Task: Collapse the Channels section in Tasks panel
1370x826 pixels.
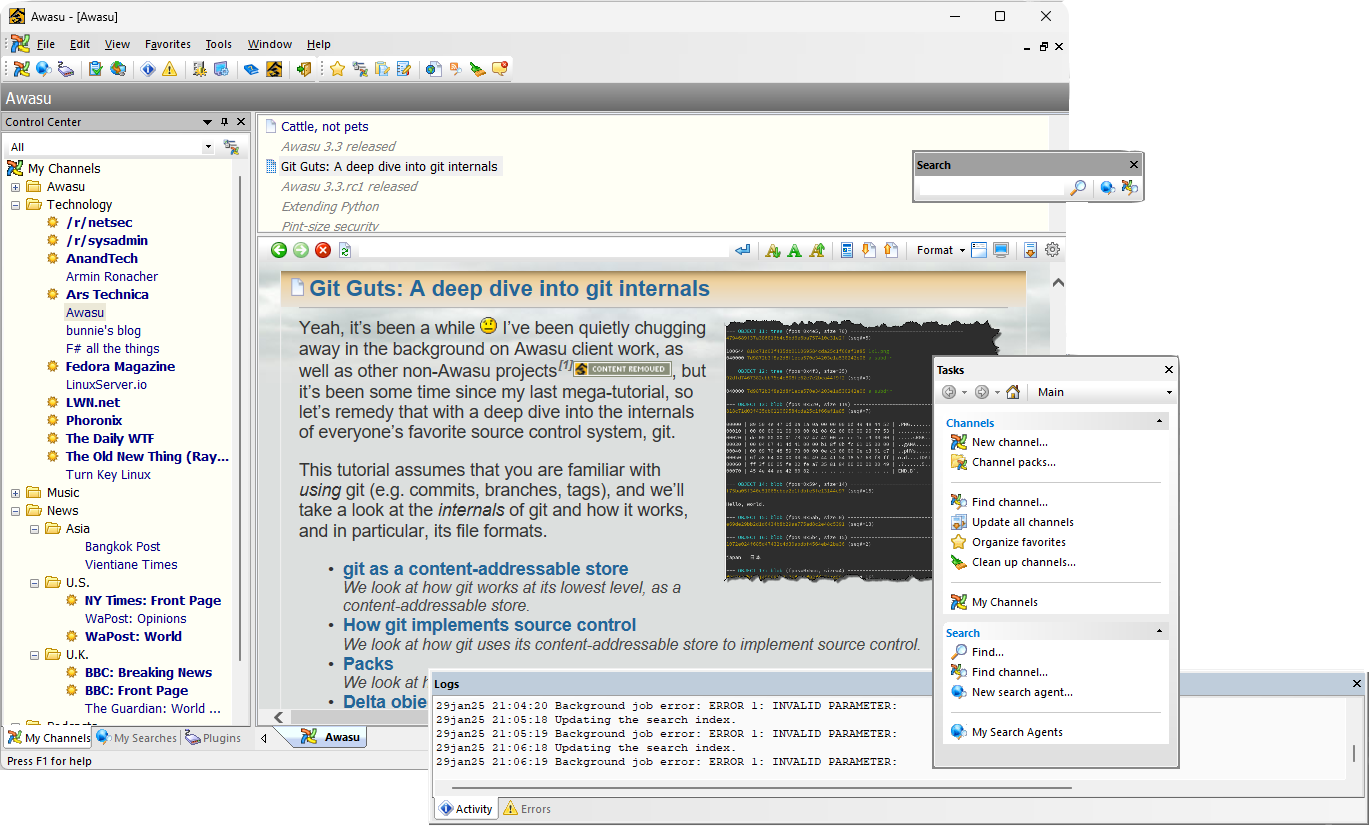Action: click(x=1160, y=422)
